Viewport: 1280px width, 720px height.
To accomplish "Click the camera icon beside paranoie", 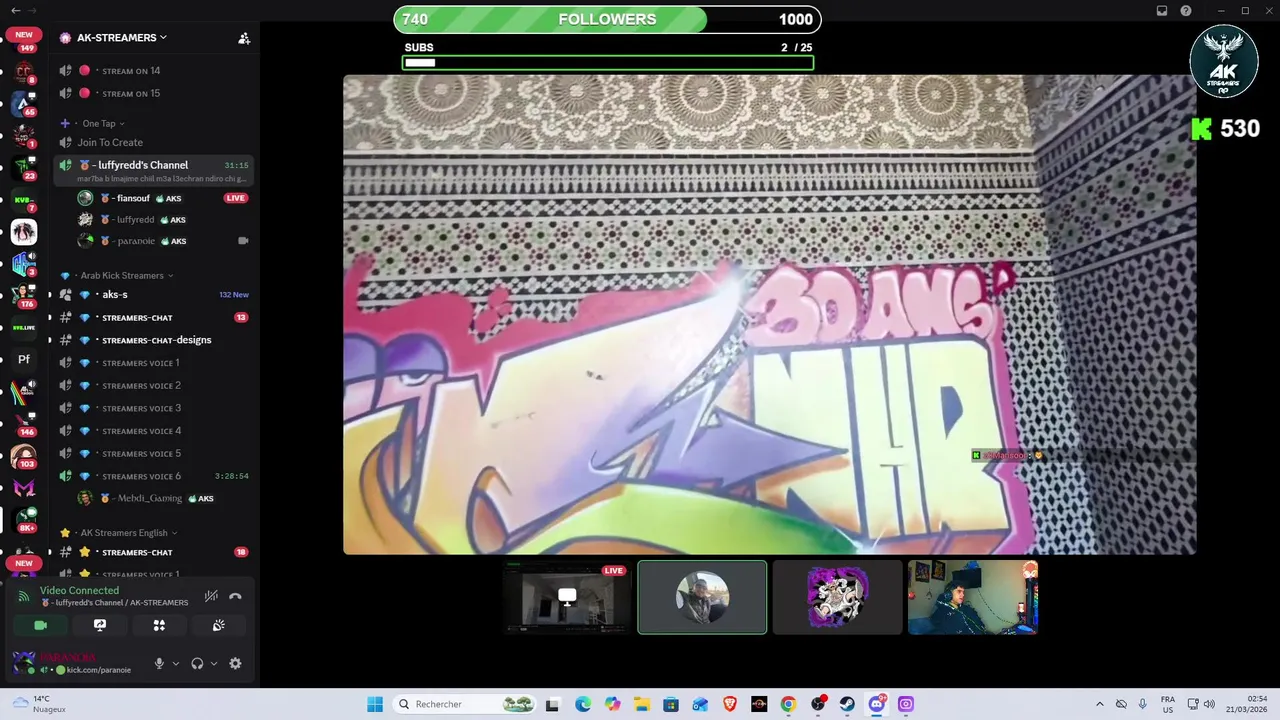I will tap(243, 241).
